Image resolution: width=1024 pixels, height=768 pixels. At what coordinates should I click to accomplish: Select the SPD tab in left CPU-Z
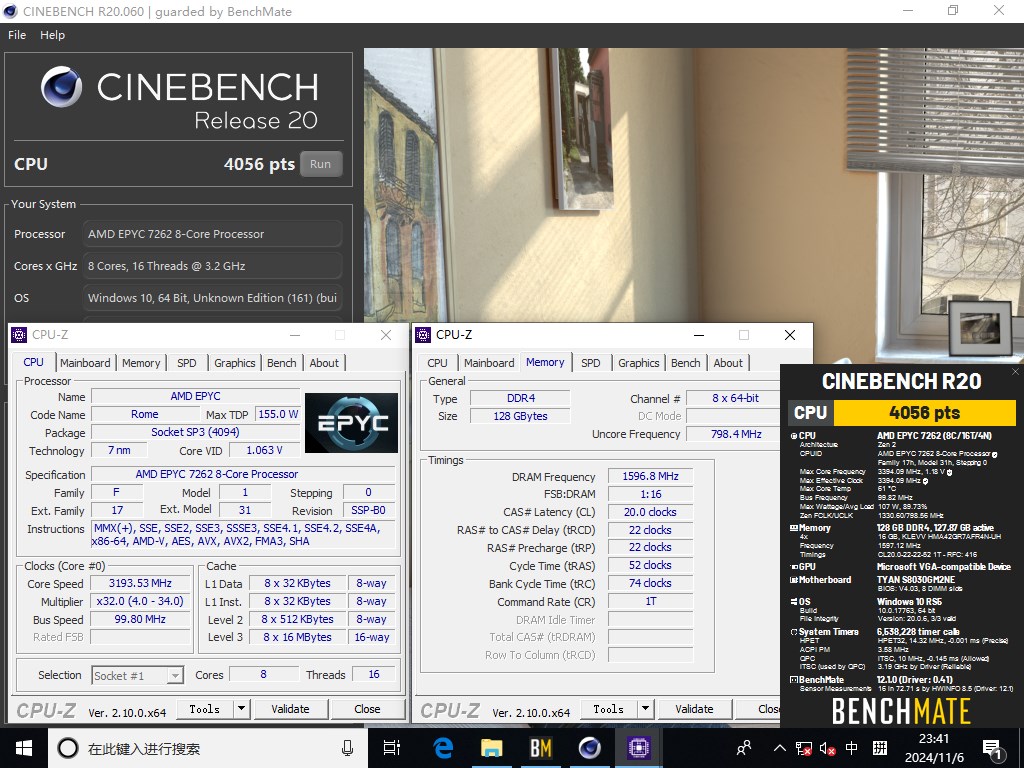pyautogui.click(x=186, y=363)
